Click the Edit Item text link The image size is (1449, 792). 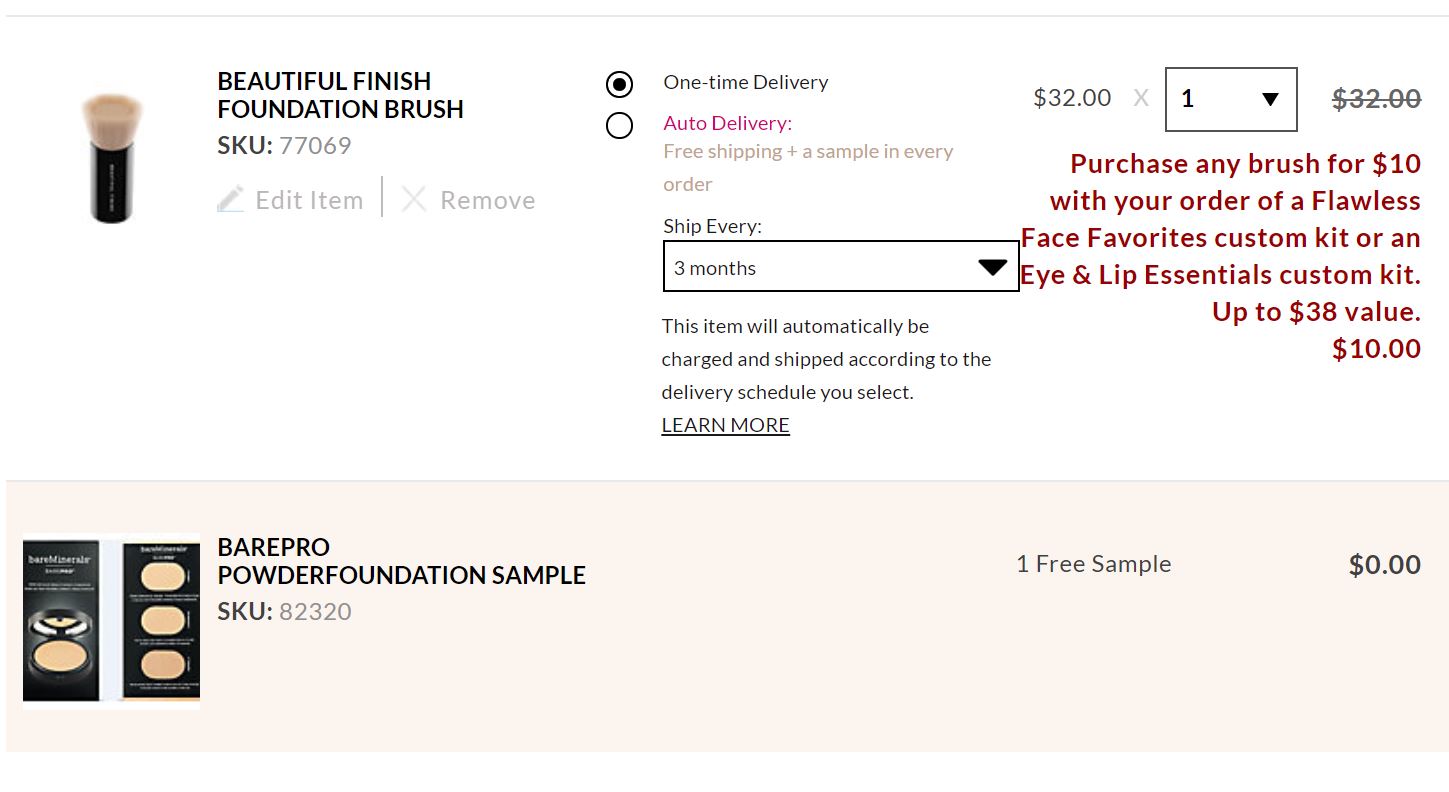309,200
